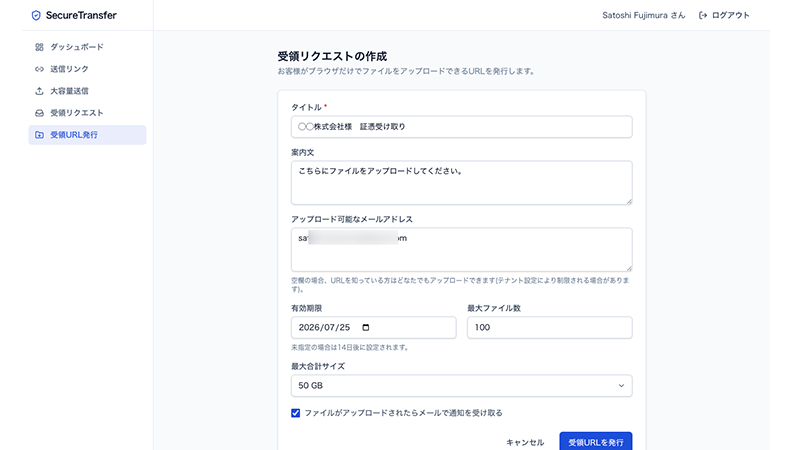
Task: Click the SecureTransfer brand name text
Action: click(x=81, y=15)
